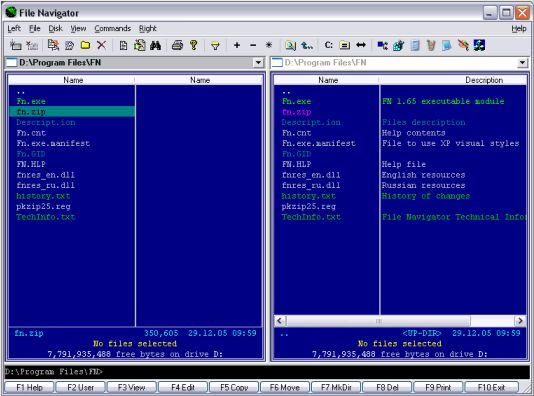Click the F5 Copy button
Image resolution: width=534 pixels, height=396 pixels.
pyautogui.click(x=234, y=387)
